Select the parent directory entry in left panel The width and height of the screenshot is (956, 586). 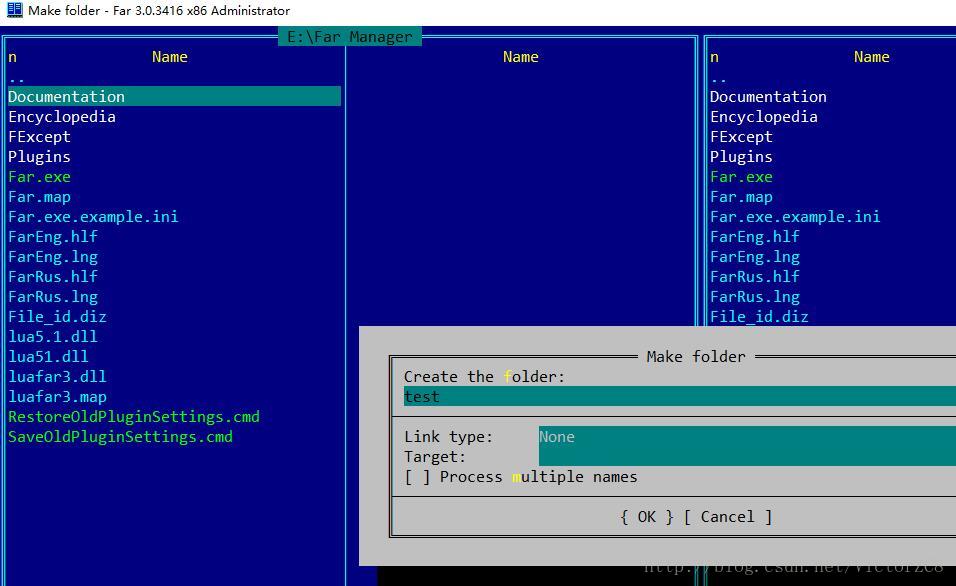pyautogui.click(x=17, y=77)
